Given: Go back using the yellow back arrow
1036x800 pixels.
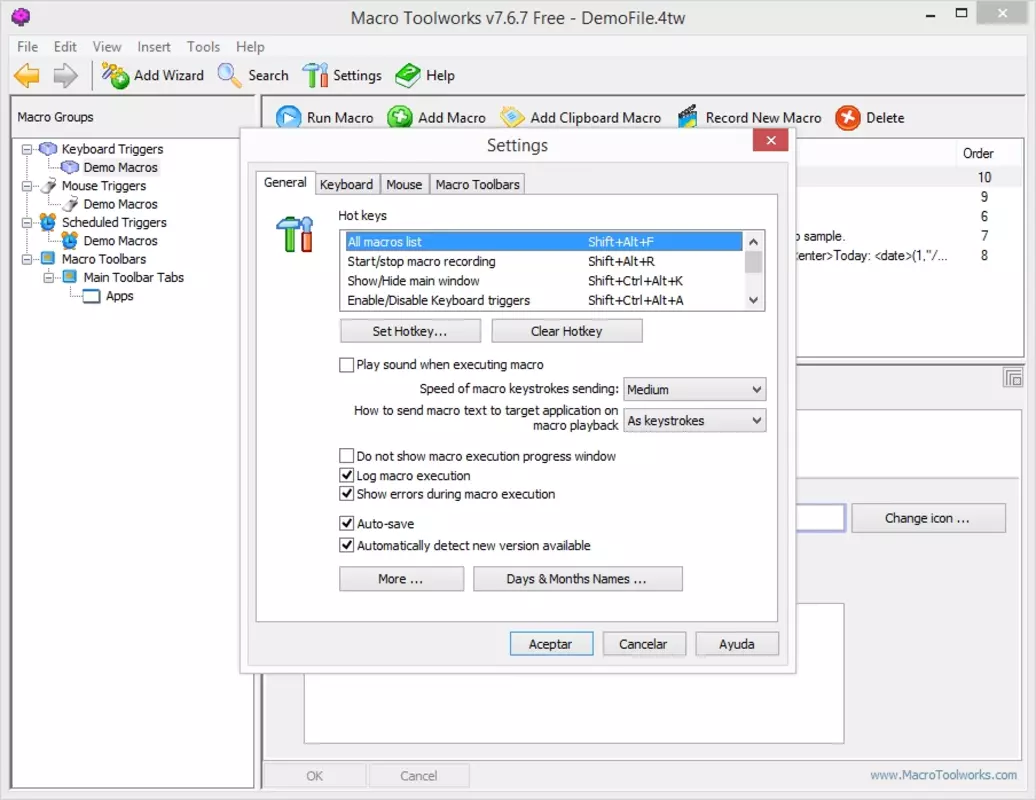Looking at the screenshot, I should pos(27,75).
